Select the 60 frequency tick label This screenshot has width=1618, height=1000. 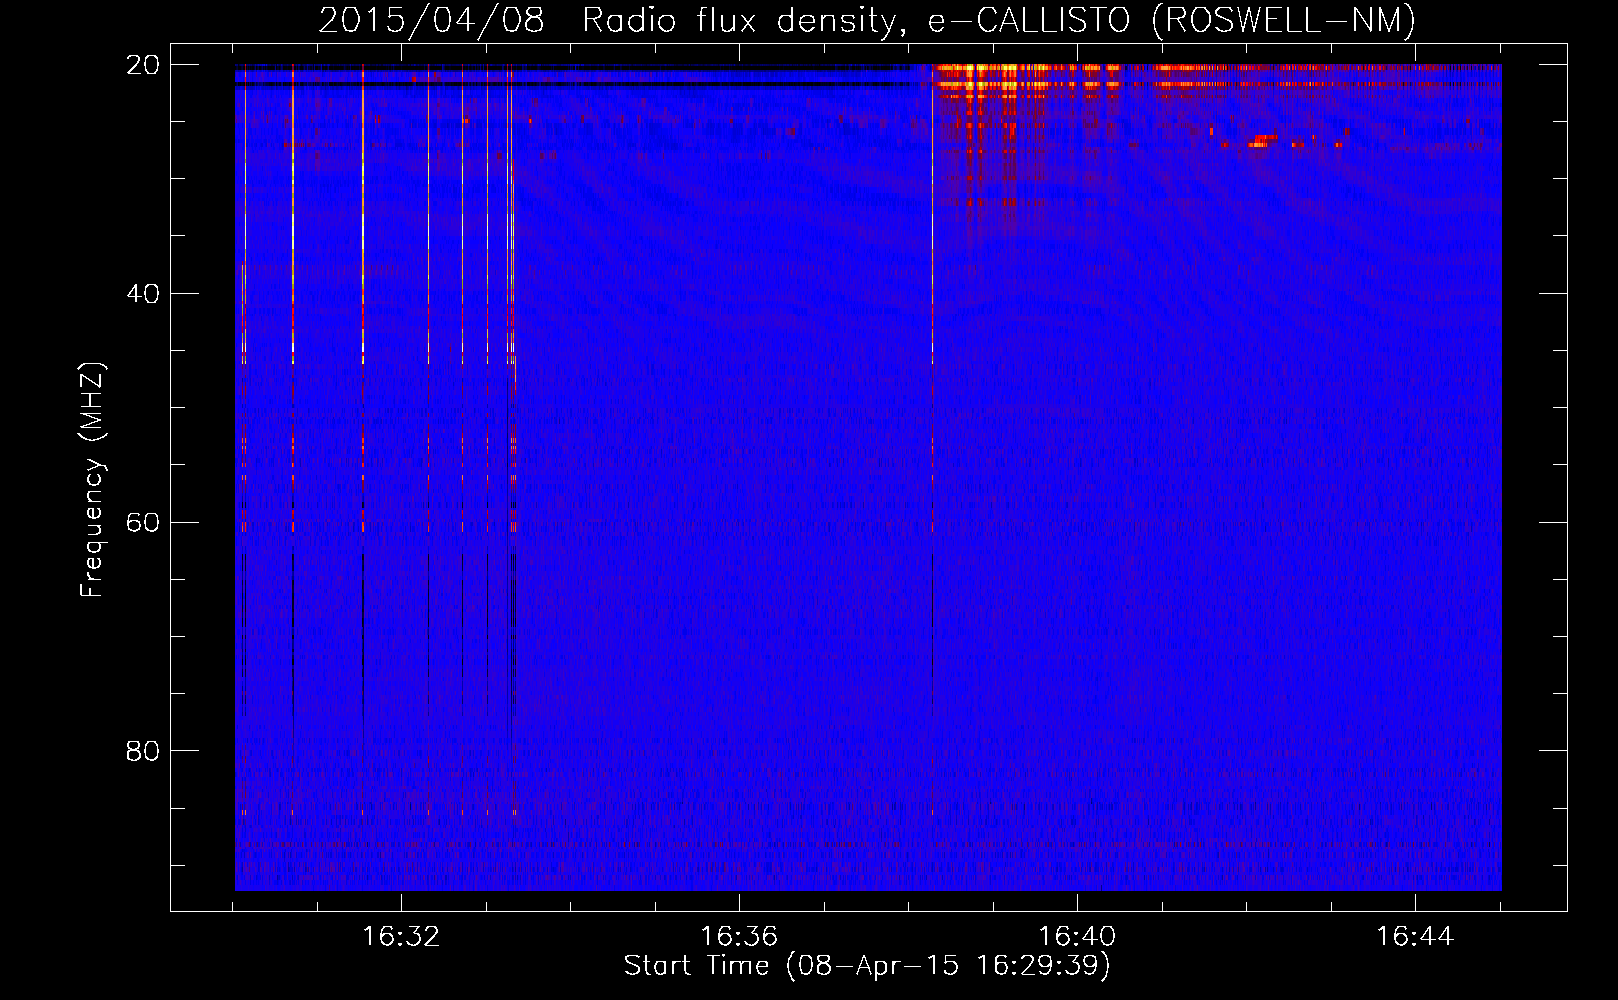[x=143, y=522]
